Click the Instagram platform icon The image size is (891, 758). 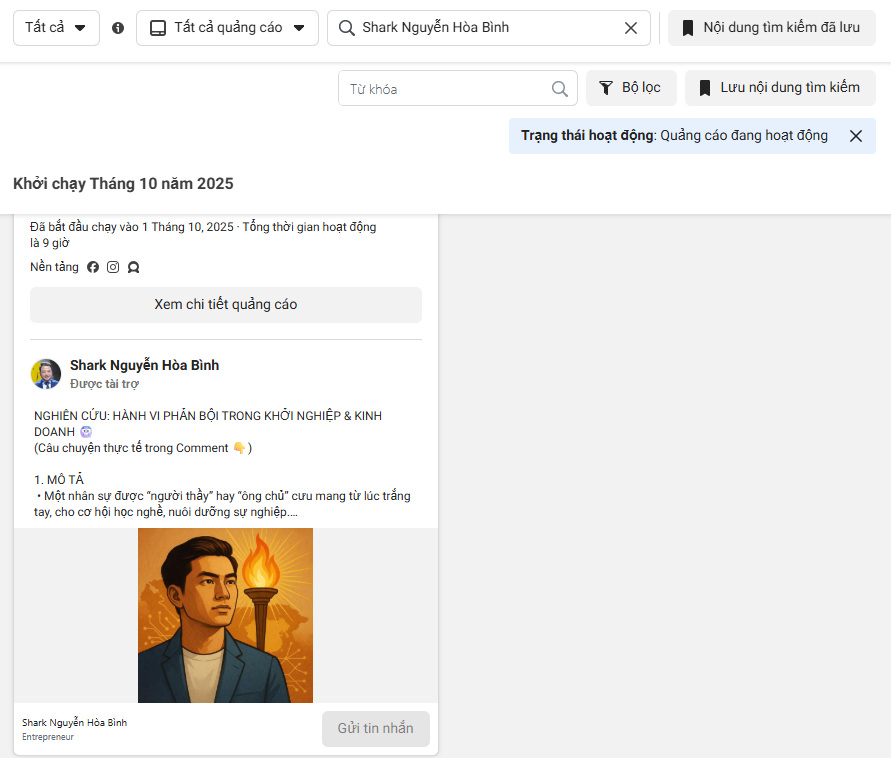coord(113,267)
